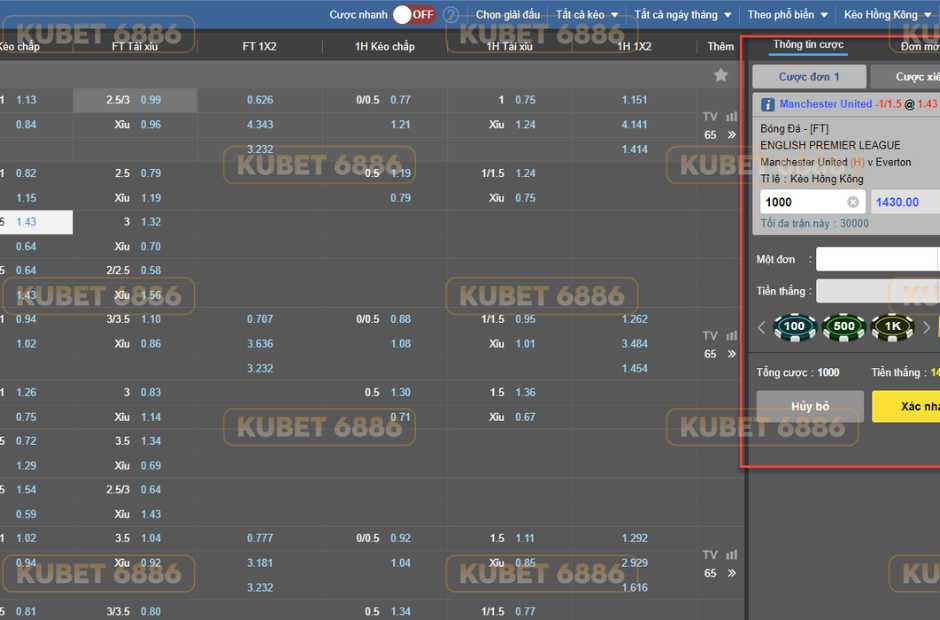
Task: Select the Xỉu odds 0.70
Action: (x=150, y=246)
